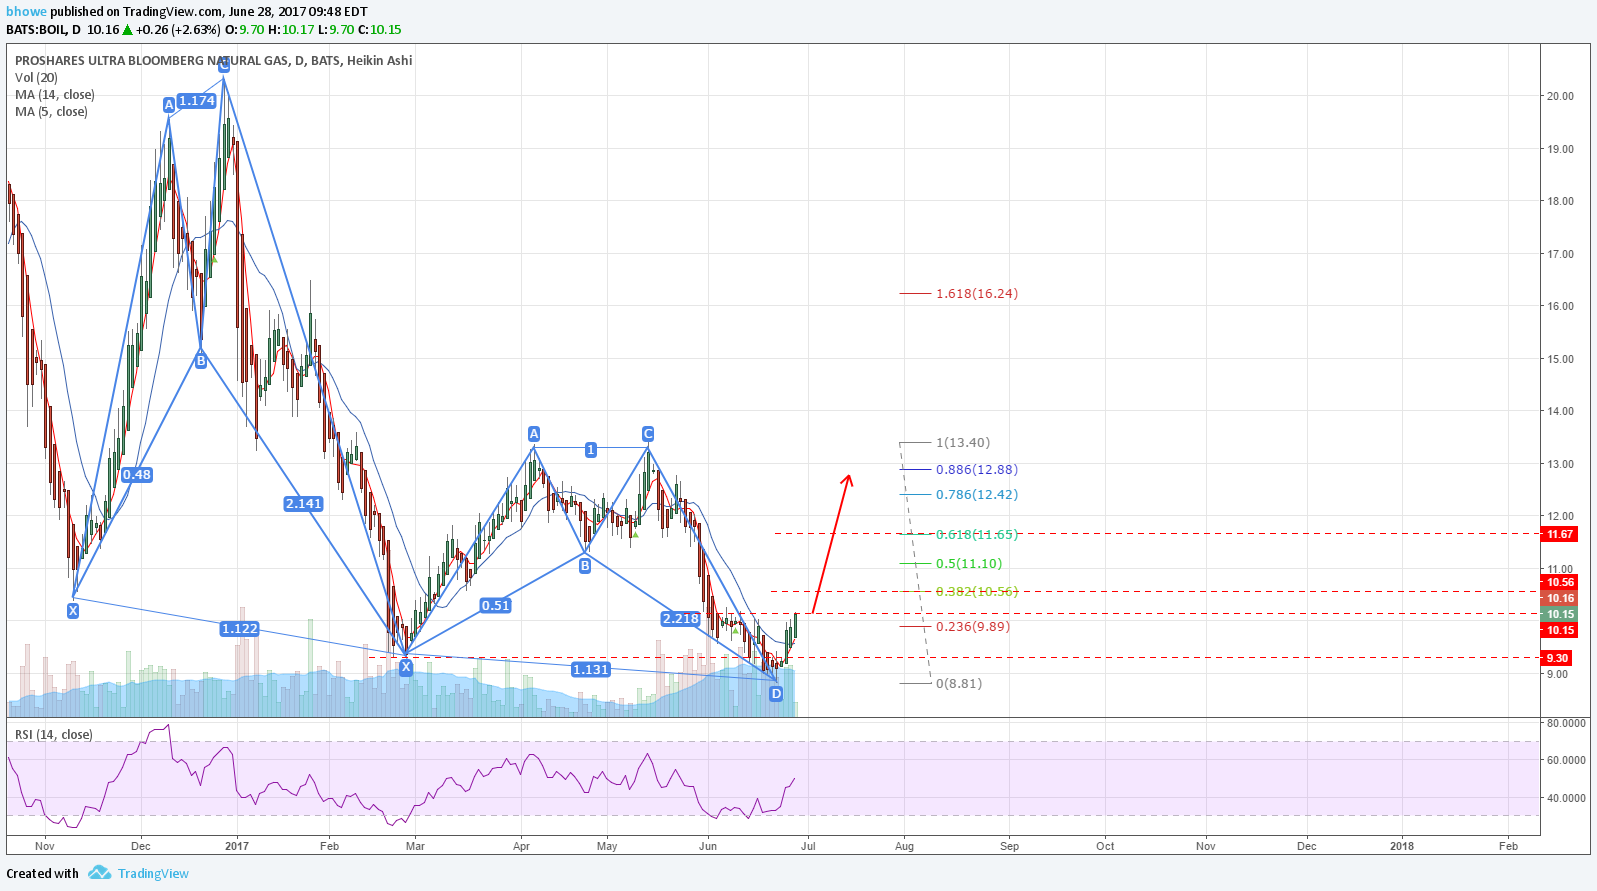Image resolution: width=1597 pixels, height=891 pixels.
Task: Click the 0.5(11.10) Fibonacci label
Action: tap(969, 563)
